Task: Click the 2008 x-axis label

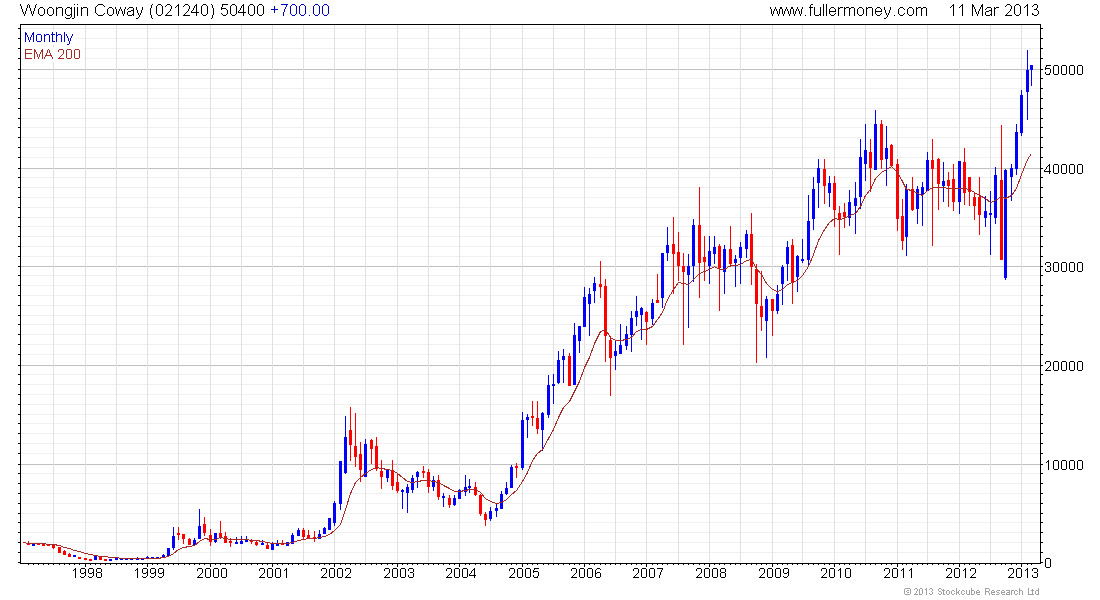Action: [711, 573]
